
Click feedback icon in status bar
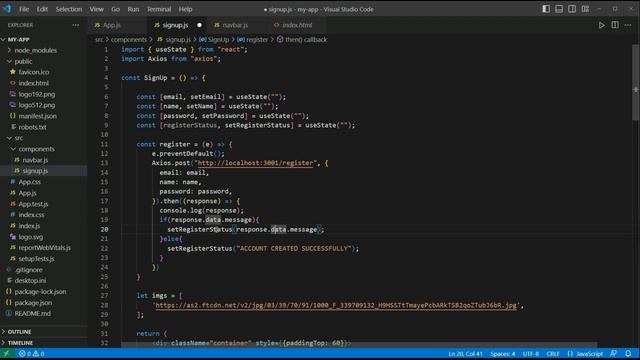click(613, 353)
